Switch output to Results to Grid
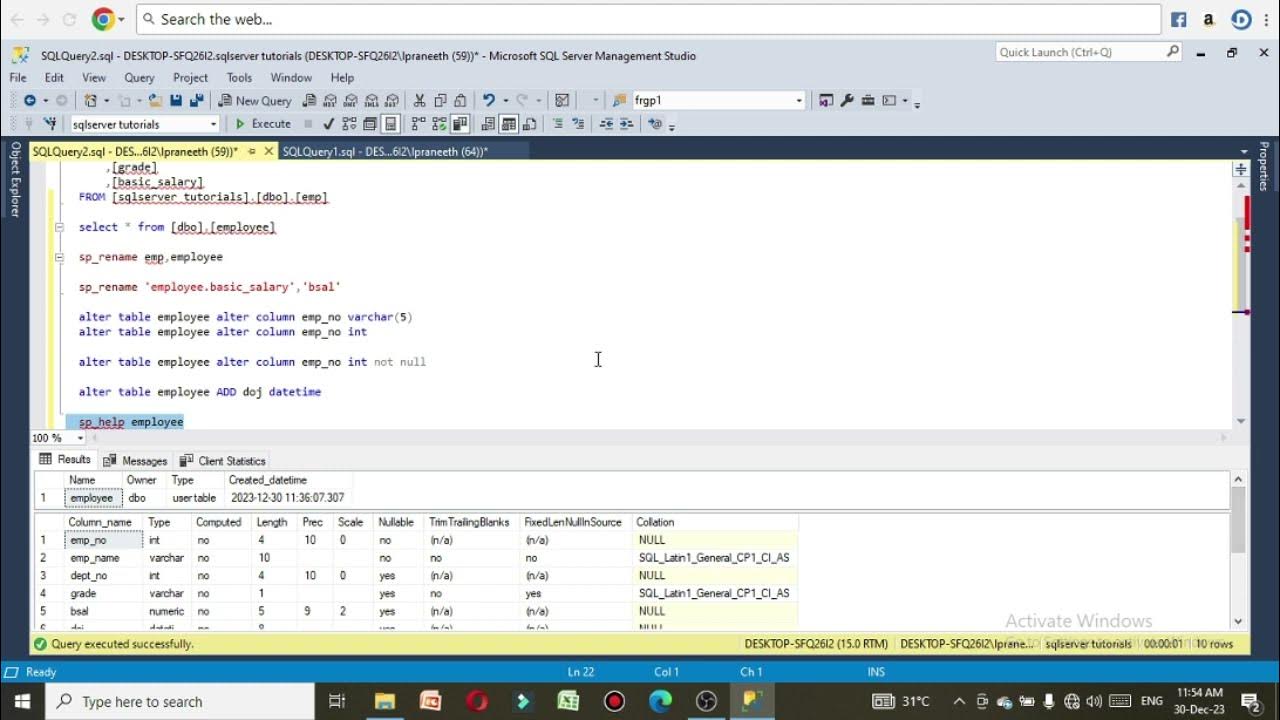 tap(508, 124)
